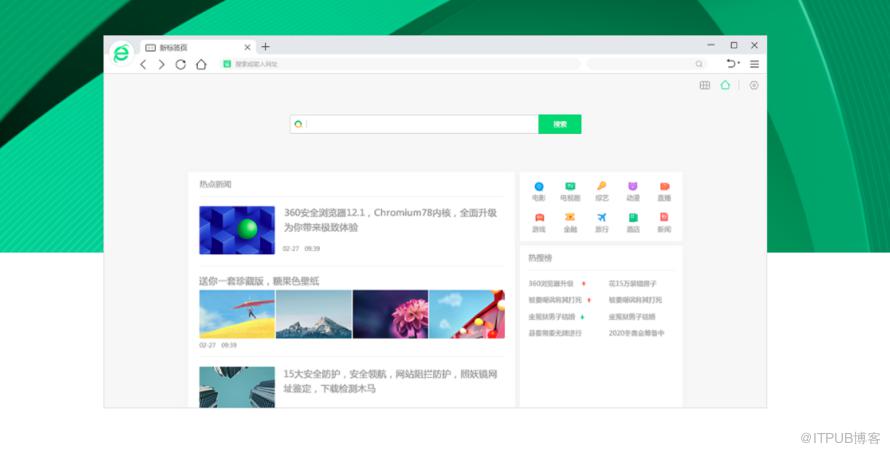This screenshot has width=890, height=453.
Task: Open the snowy mountain wallpaper thumbnail
Action: 314,314
